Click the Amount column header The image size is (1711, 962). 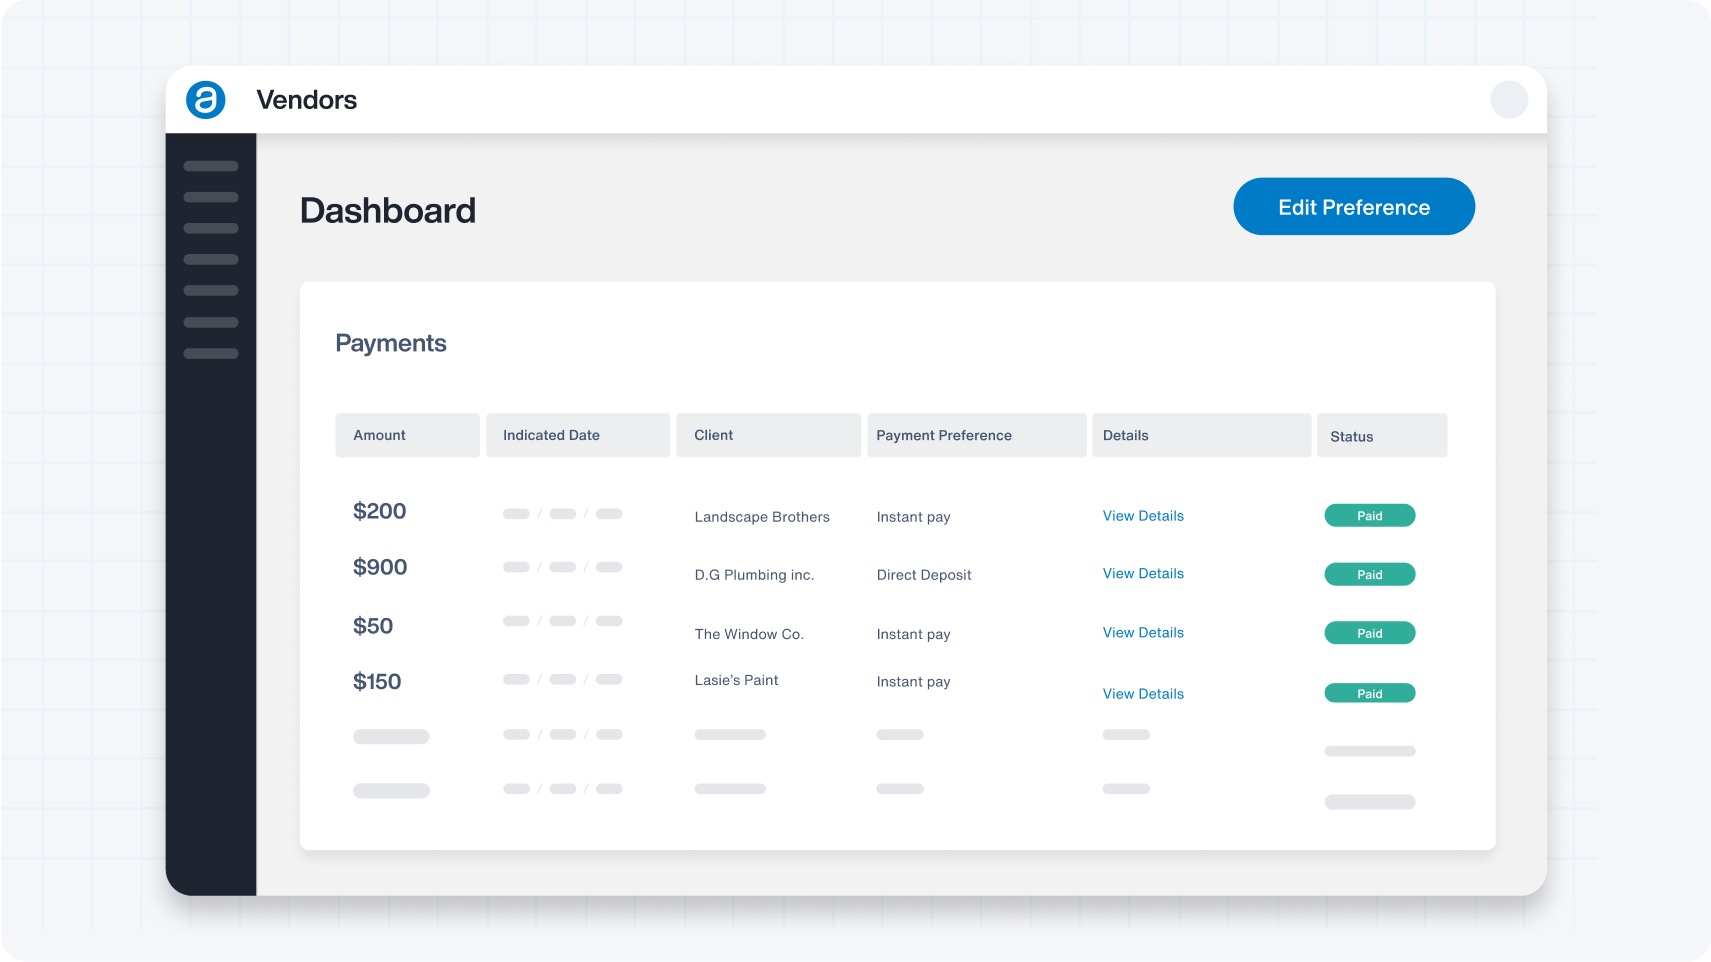click(407, 435)
